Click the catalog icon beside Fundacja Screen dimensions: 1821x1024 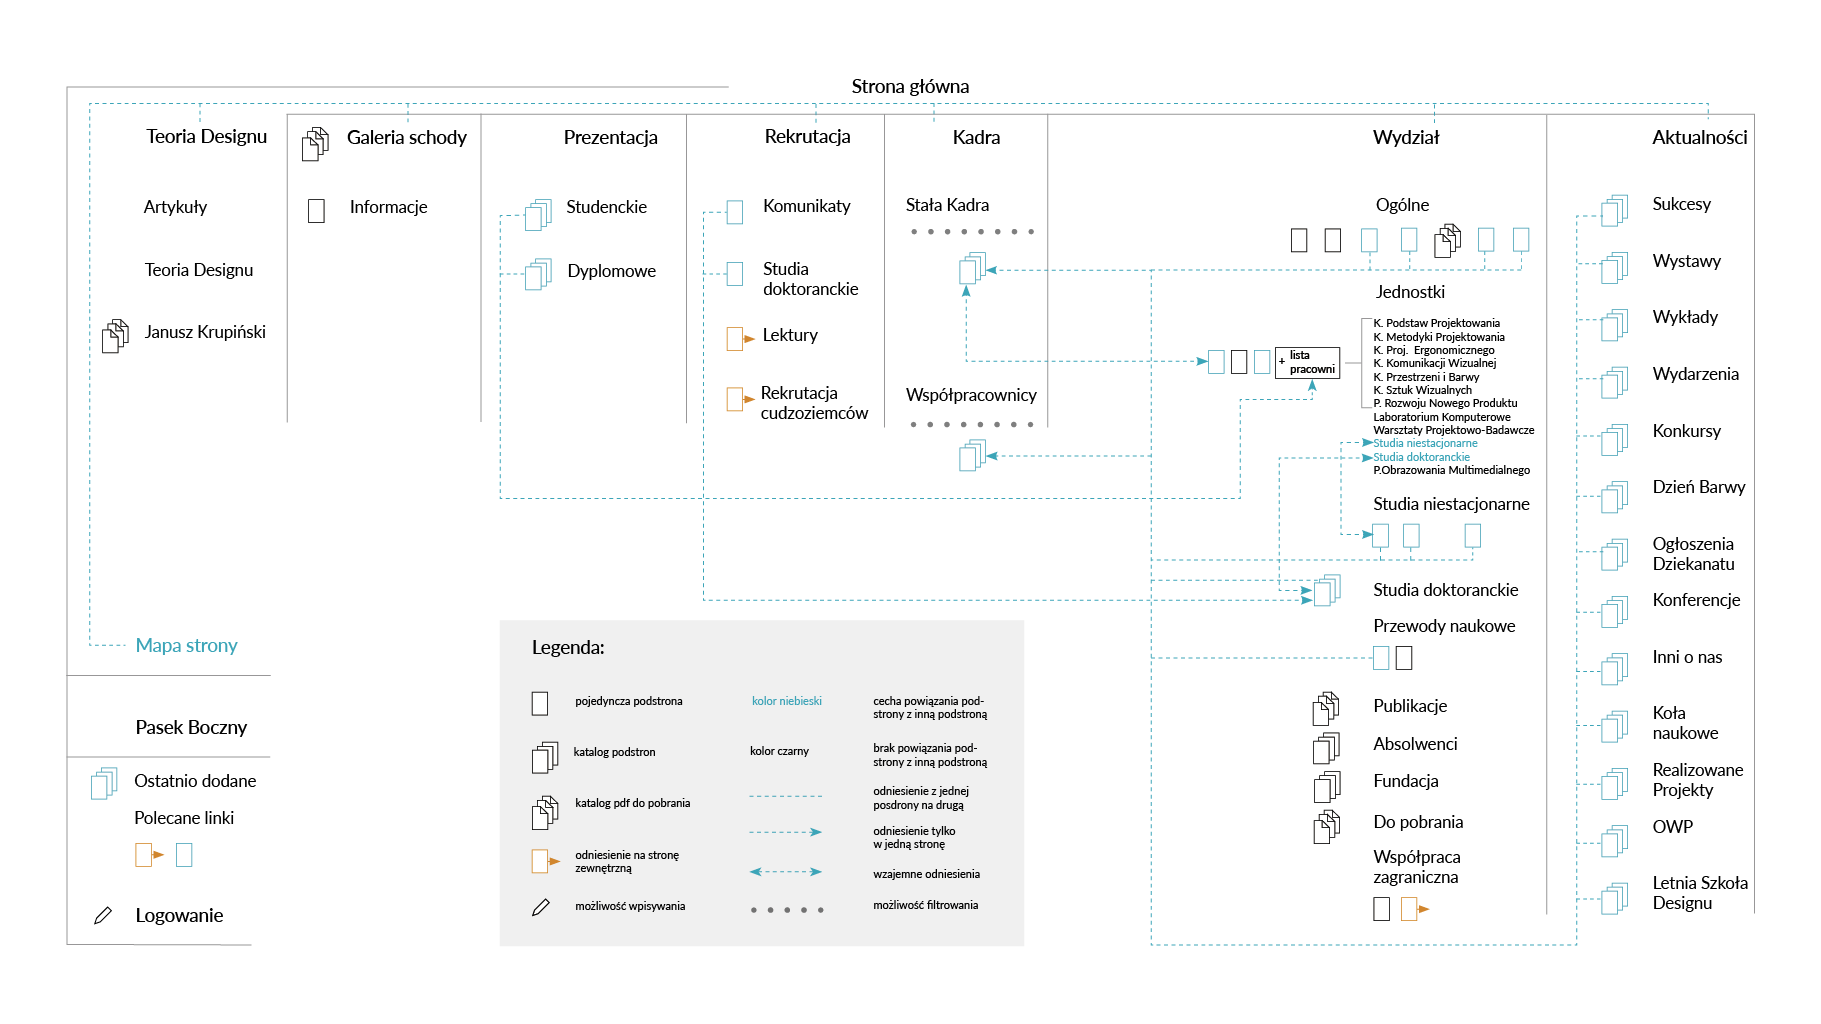[x=1326, y=786]
